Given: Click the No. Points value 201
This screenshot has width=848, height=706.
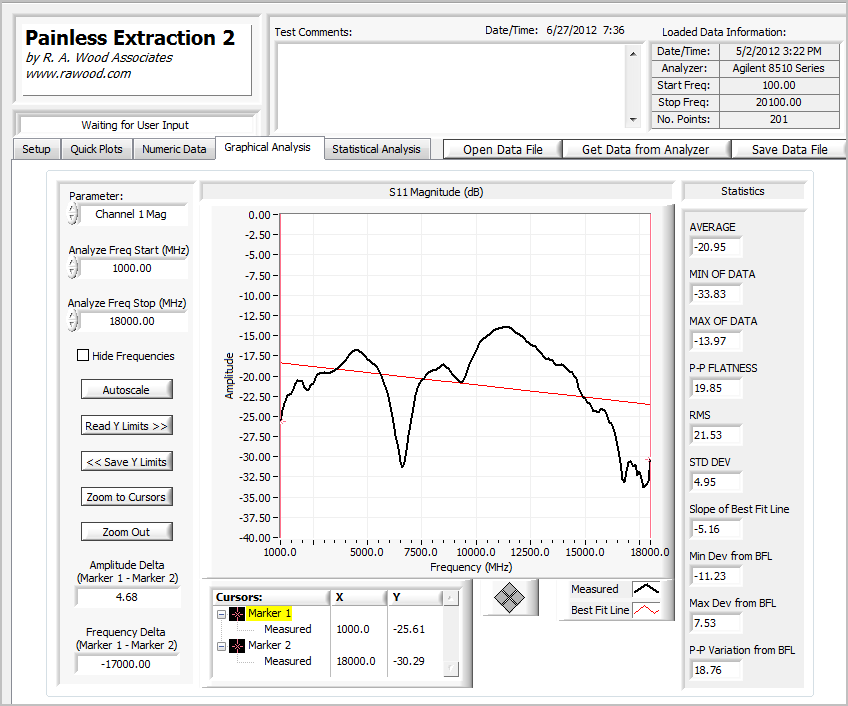Looking at the screenshot, I should [779, 120].
